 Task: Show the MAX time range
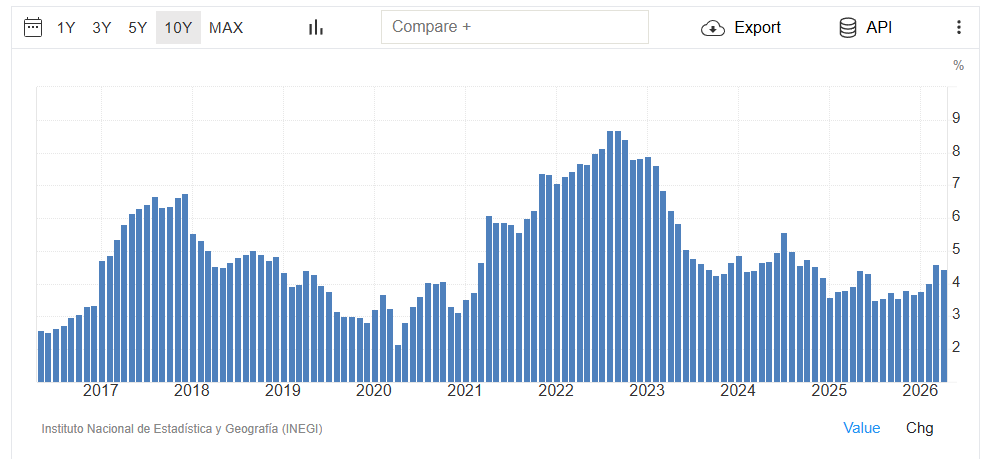pyautogui.click(x=226, y=28)
